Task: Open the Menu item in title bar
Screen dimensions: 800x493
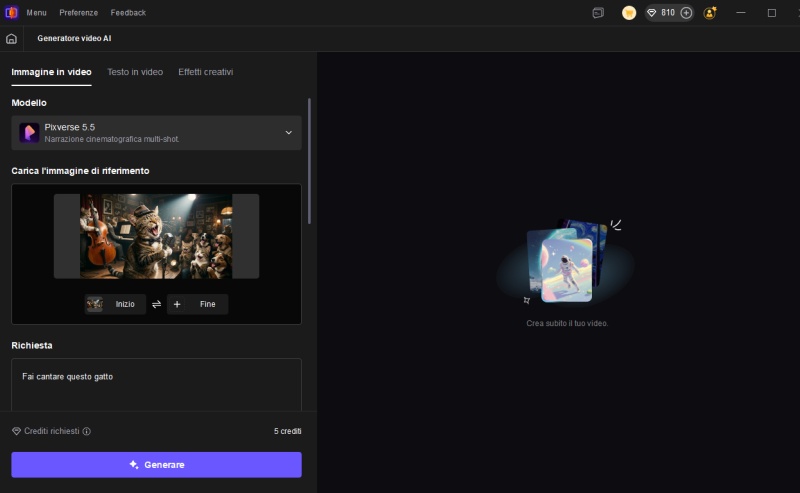Action: pyautogui.click(x=36, y=13)
